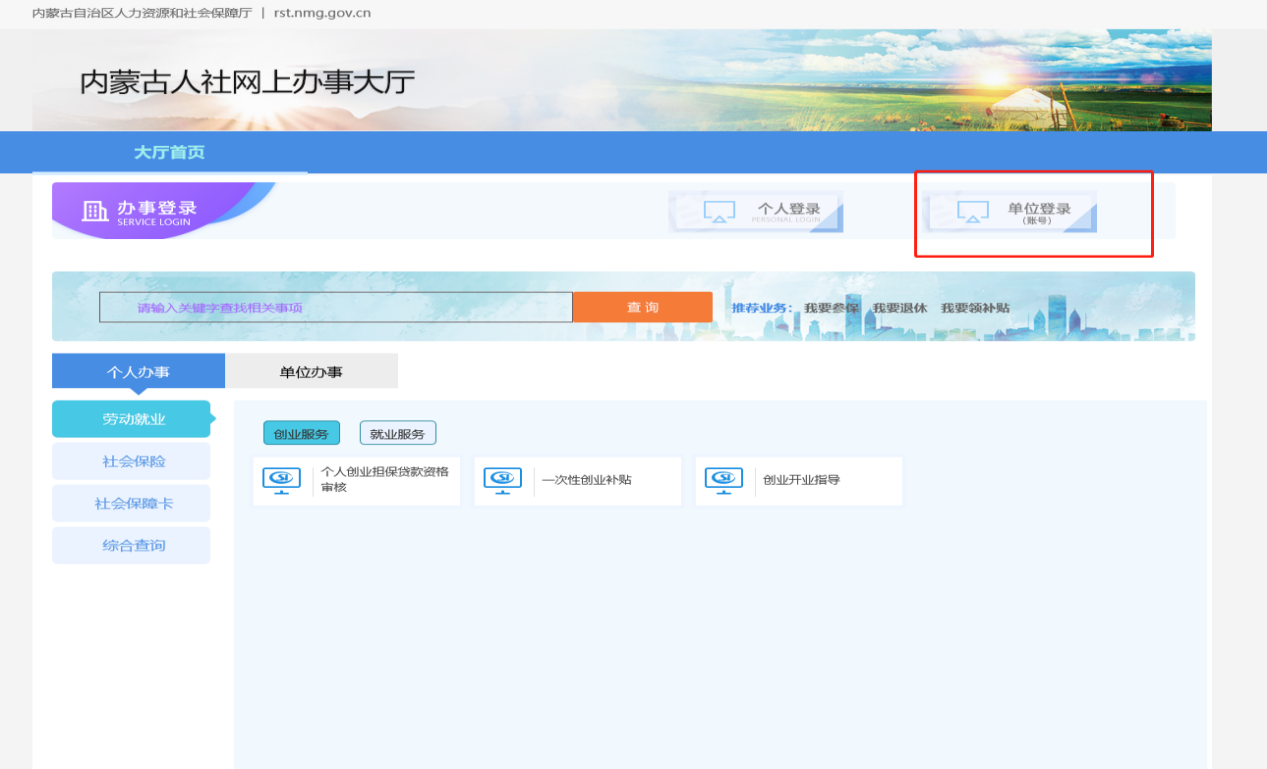Click the monitor icon in 个人登录
Viewport: 1267px width, 769px height.
point(719,212)
